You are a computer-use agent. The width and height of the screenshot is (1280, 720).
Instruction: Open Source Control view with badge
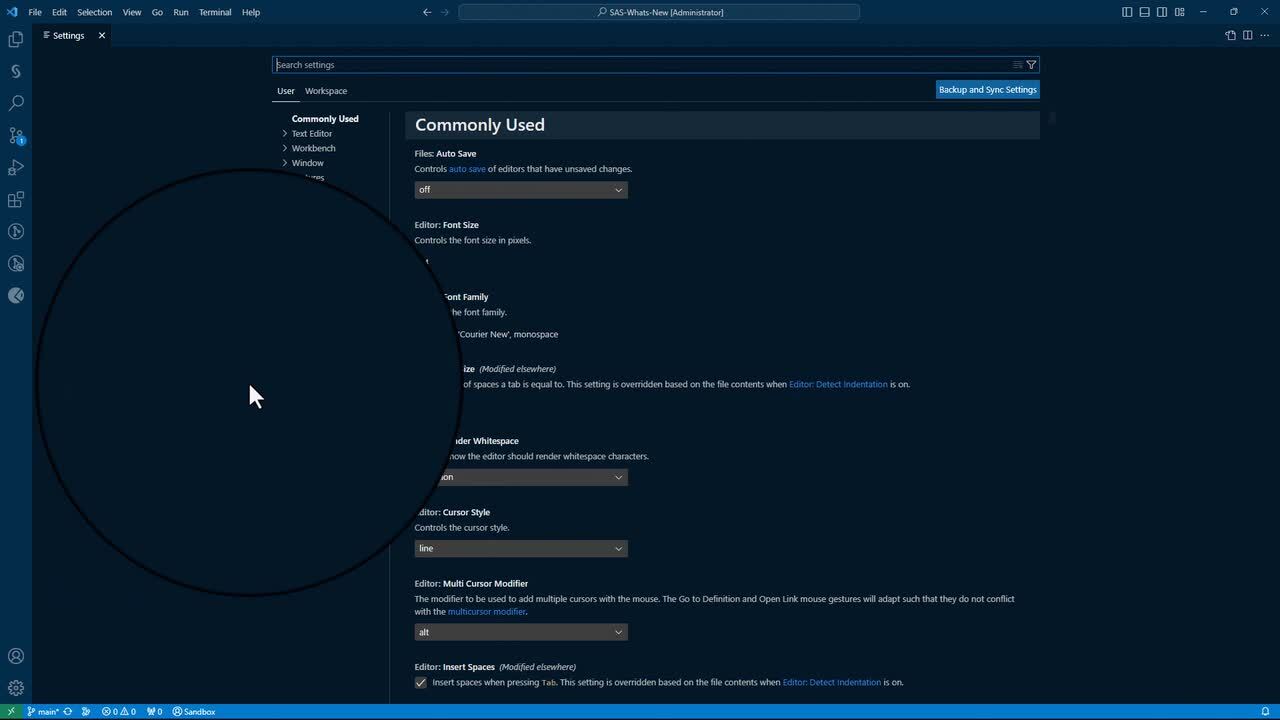[16, 135]
